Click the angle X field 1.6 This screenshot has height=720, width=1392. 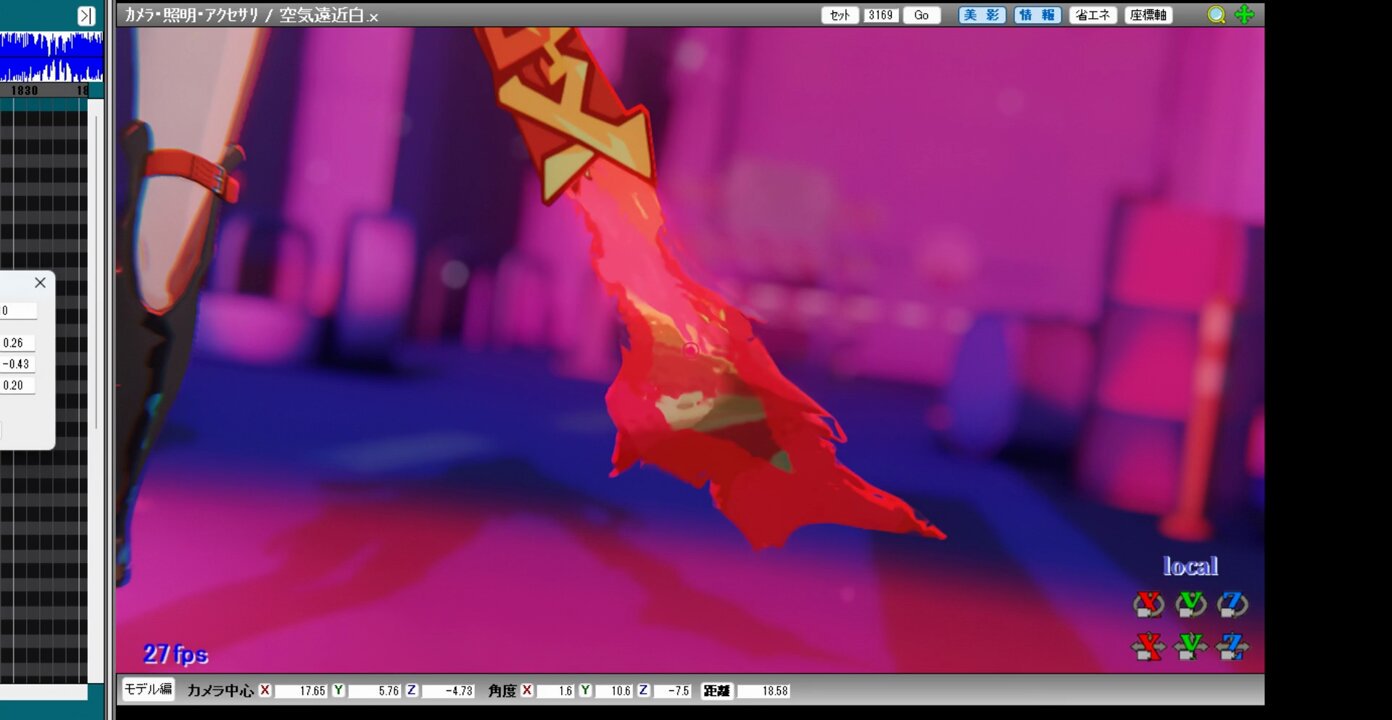(556, 691)
